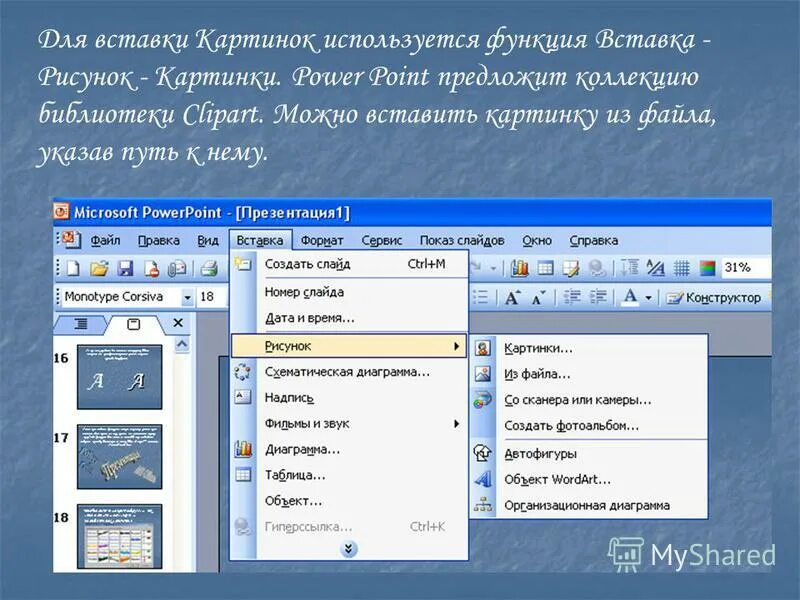Open the Файл menu

[105, 240]
